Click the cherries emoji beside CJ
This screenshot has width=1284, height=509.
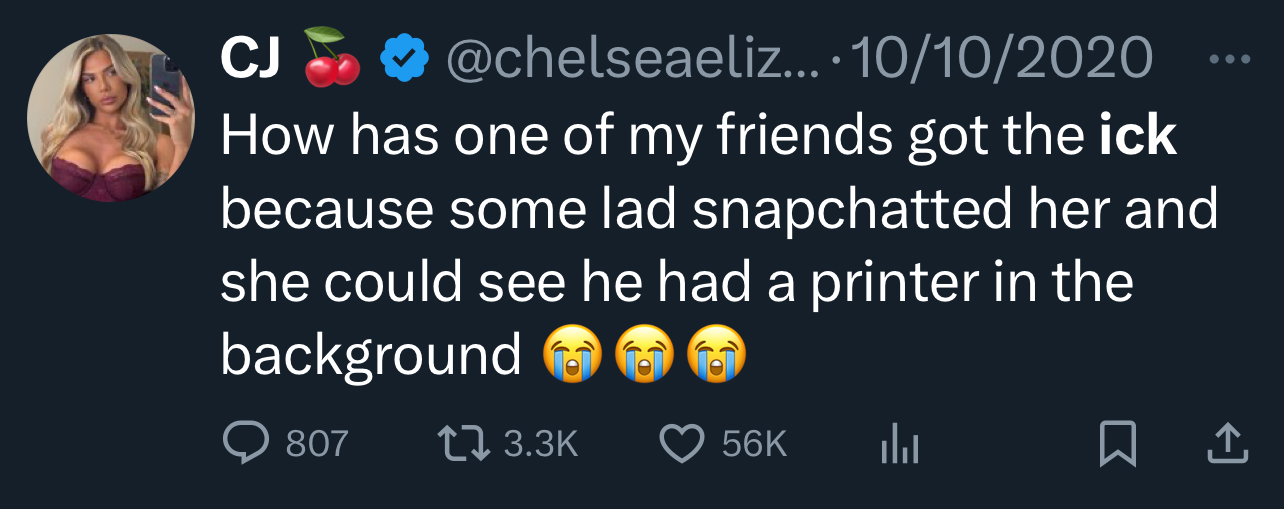click(x=331, y=58)
